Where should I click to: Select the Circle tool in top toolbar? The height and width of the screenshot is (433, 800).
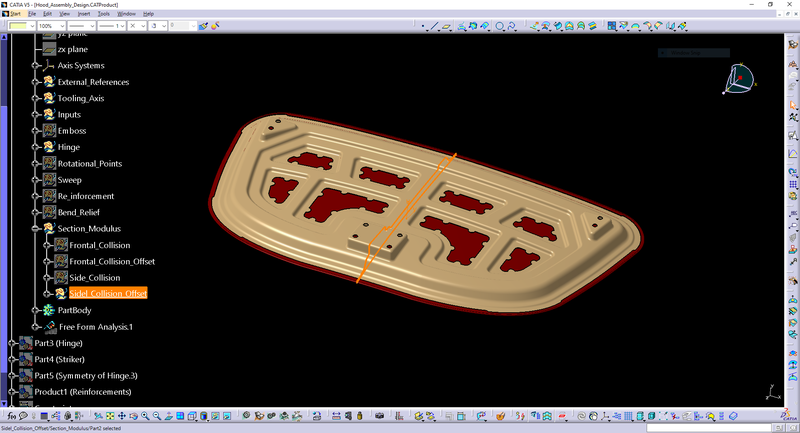(500, 26)
